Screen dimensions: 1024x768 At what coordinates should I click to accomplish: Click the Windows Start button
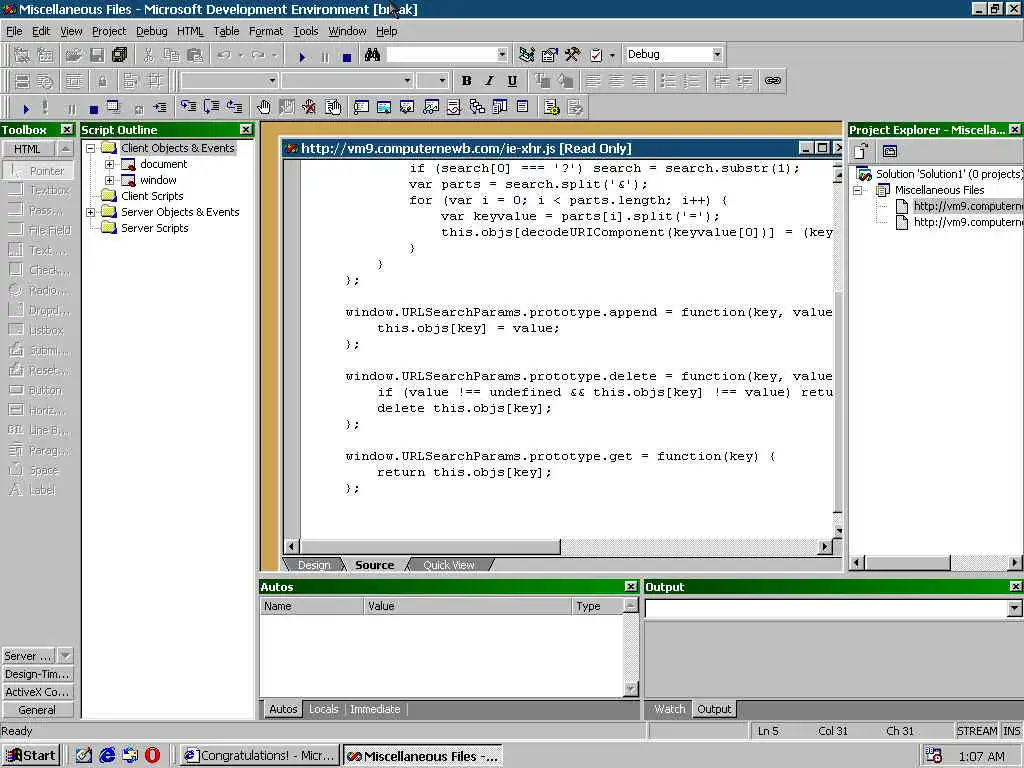pos(31,756)
